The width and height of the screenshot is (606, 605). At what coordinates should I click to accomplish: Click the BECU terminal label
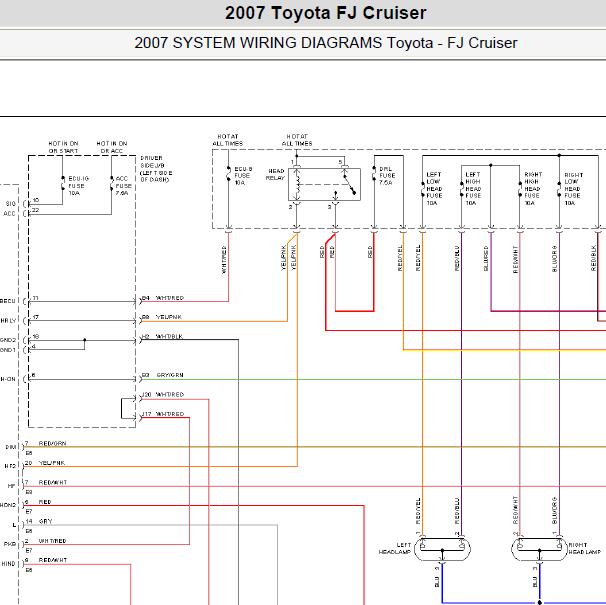(8, 301)
